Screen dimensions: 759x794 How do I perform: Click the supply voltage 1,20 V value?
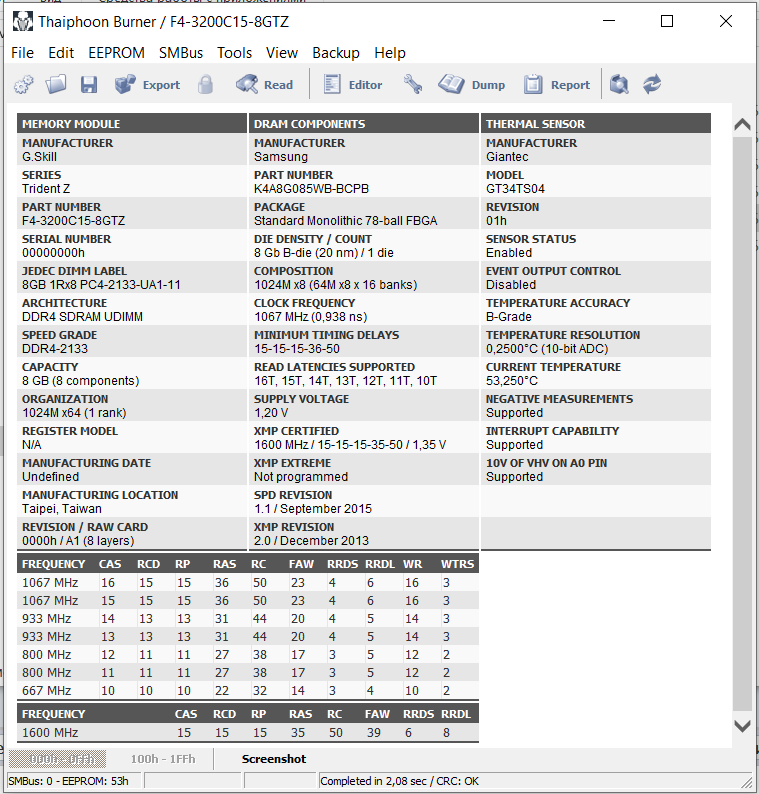tap(271, 413)
